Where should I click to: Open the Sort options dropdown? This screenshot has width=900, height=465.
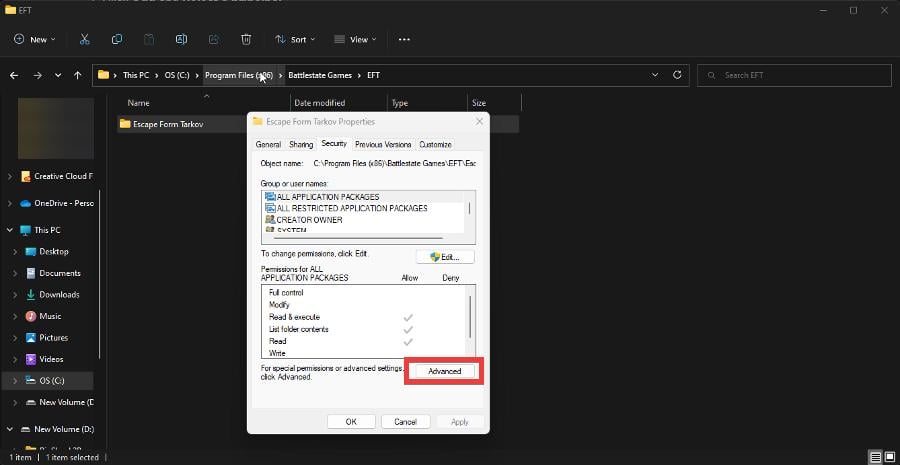point(295,40)
